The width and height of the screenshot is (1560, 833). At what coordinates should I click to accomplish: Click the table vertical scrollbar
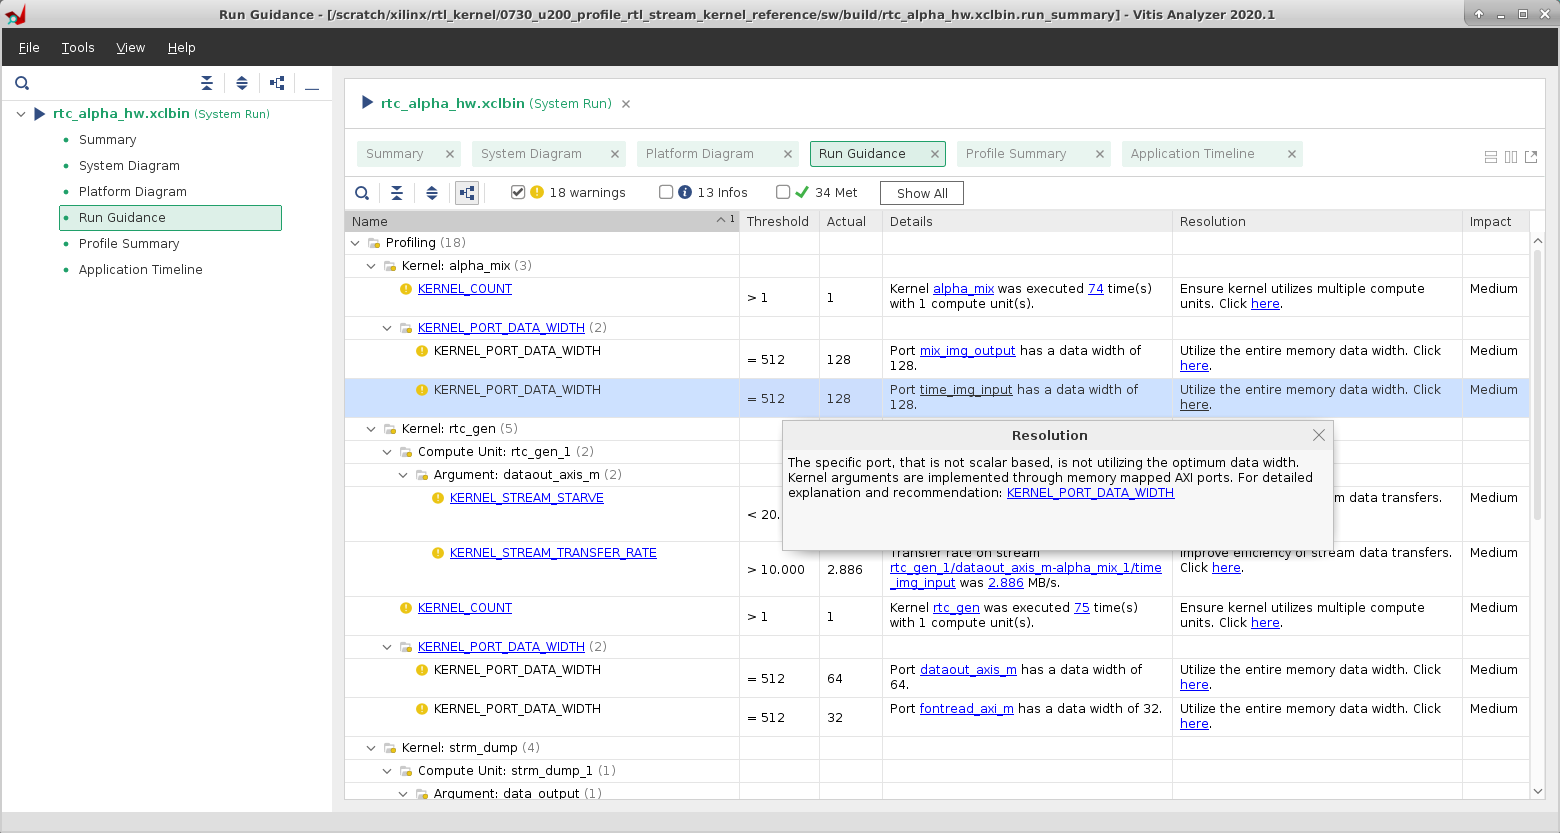pyautogui.click(x=1537, y=385)
